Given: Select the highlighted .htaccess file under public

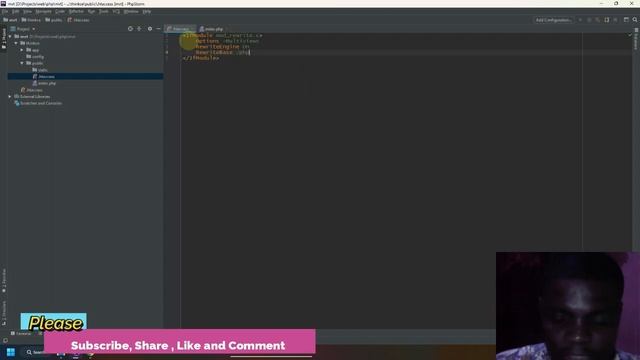Looking at the screenshot, I should (85, 76).
